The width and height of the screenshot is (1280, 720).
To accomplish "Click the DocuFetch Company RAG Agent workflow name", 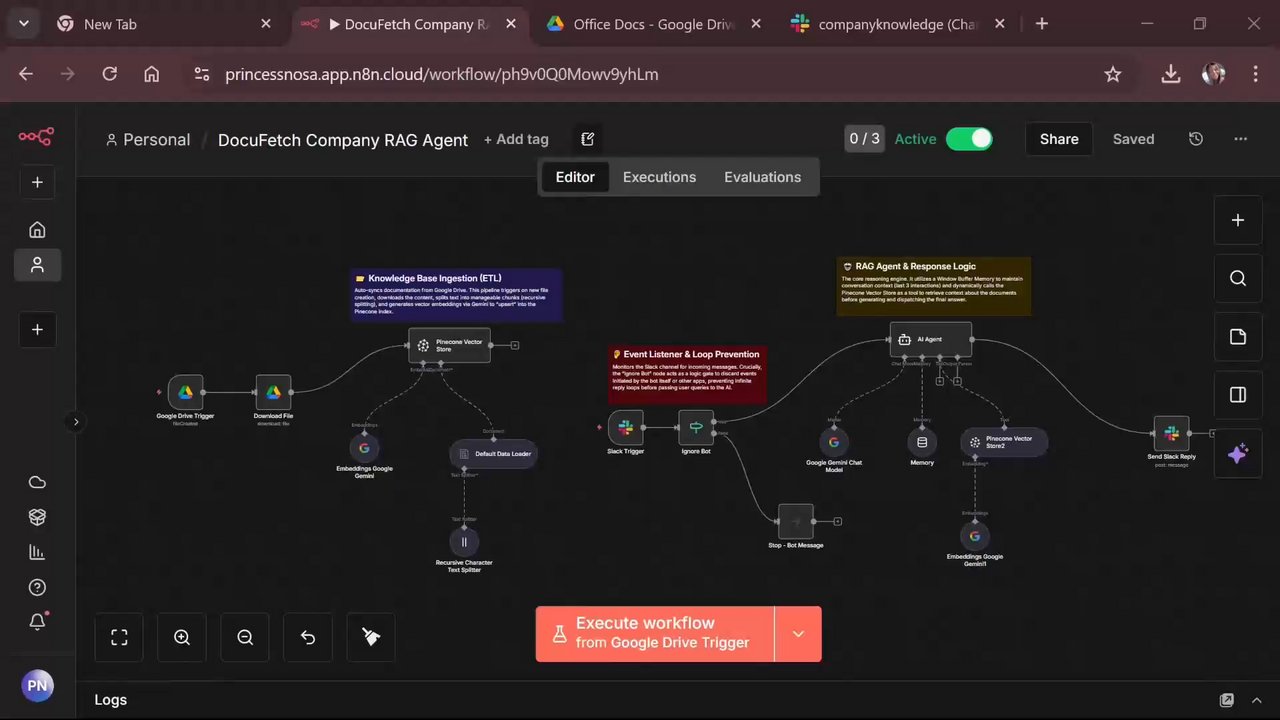I will (x=343, y=140).
